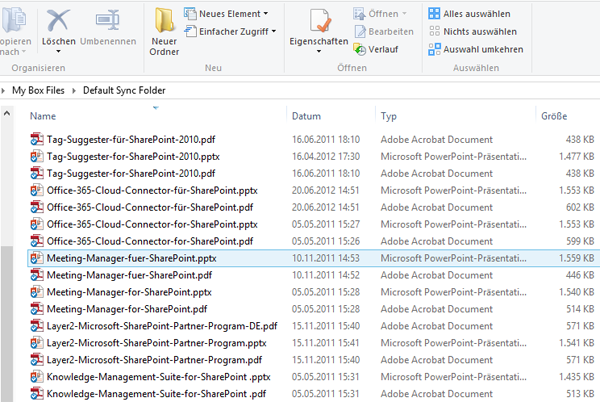Click the Löschen delete icon
Viewport: 600px width, 402px height.
(59, 20)
